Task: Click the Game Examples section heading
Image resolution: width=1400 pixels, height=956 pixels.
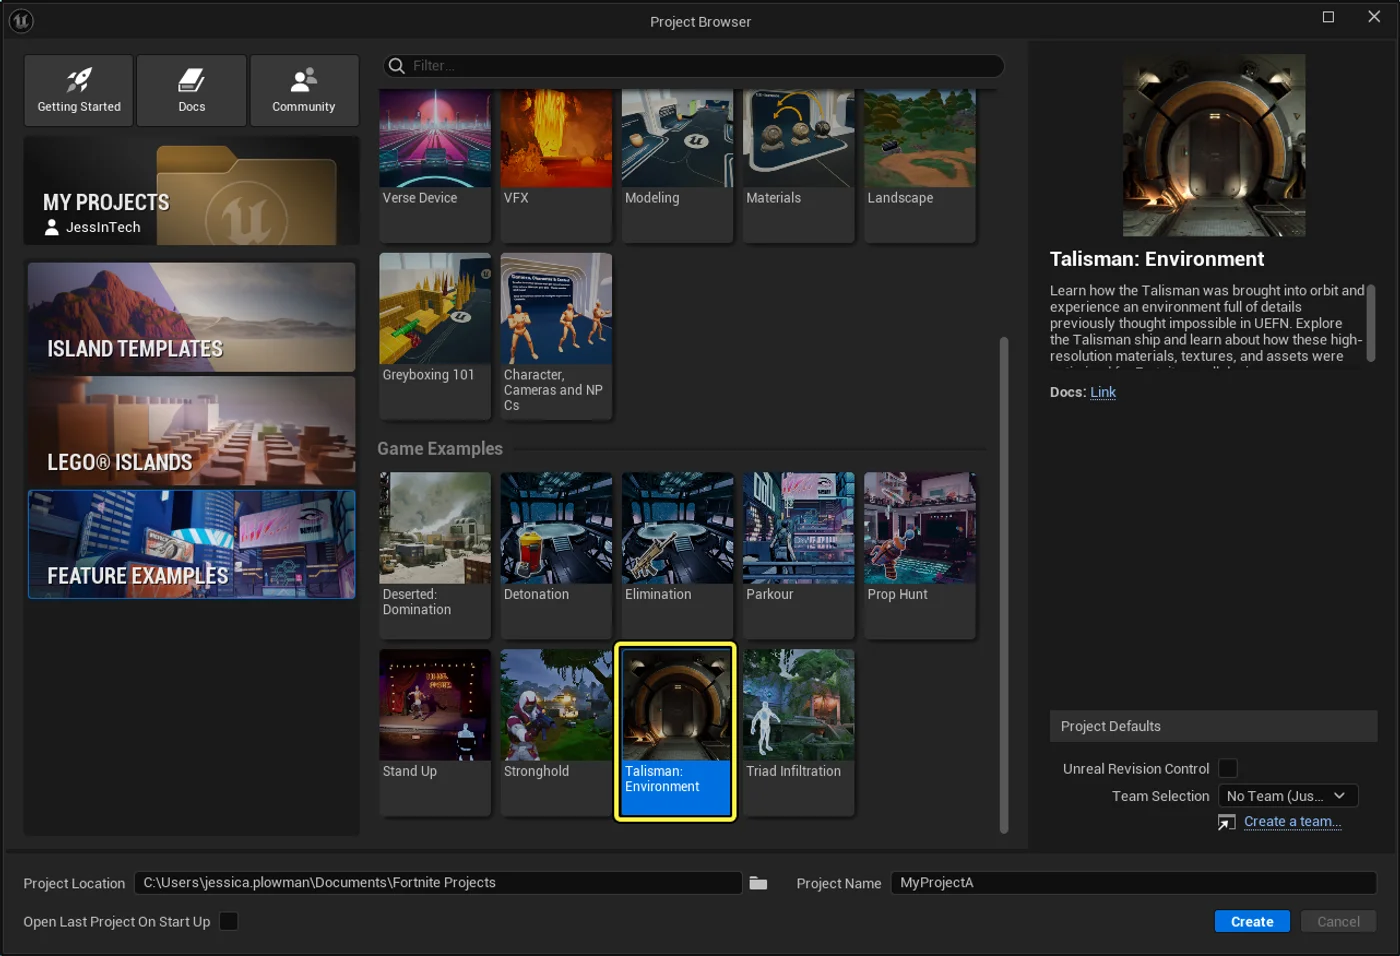Action: coord(440,449)
